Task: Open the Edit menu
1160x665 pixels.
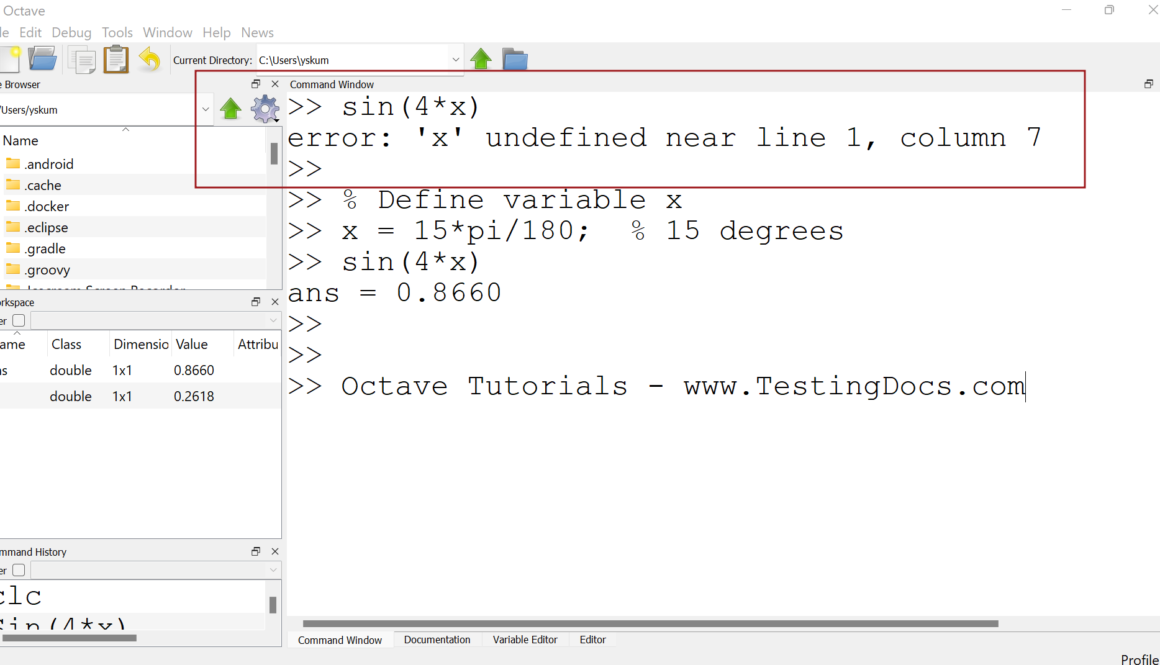Action: pyautogui.click(x=30, y=33)
